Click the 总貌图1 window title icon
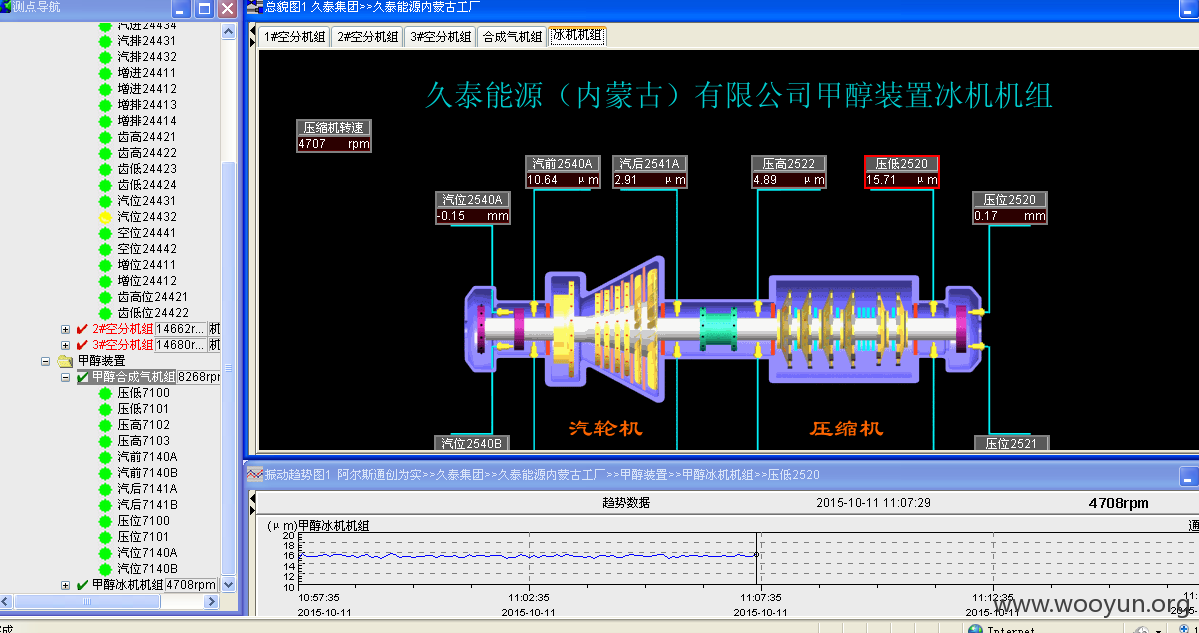1199x633 pixels. [x=255, y=8]
